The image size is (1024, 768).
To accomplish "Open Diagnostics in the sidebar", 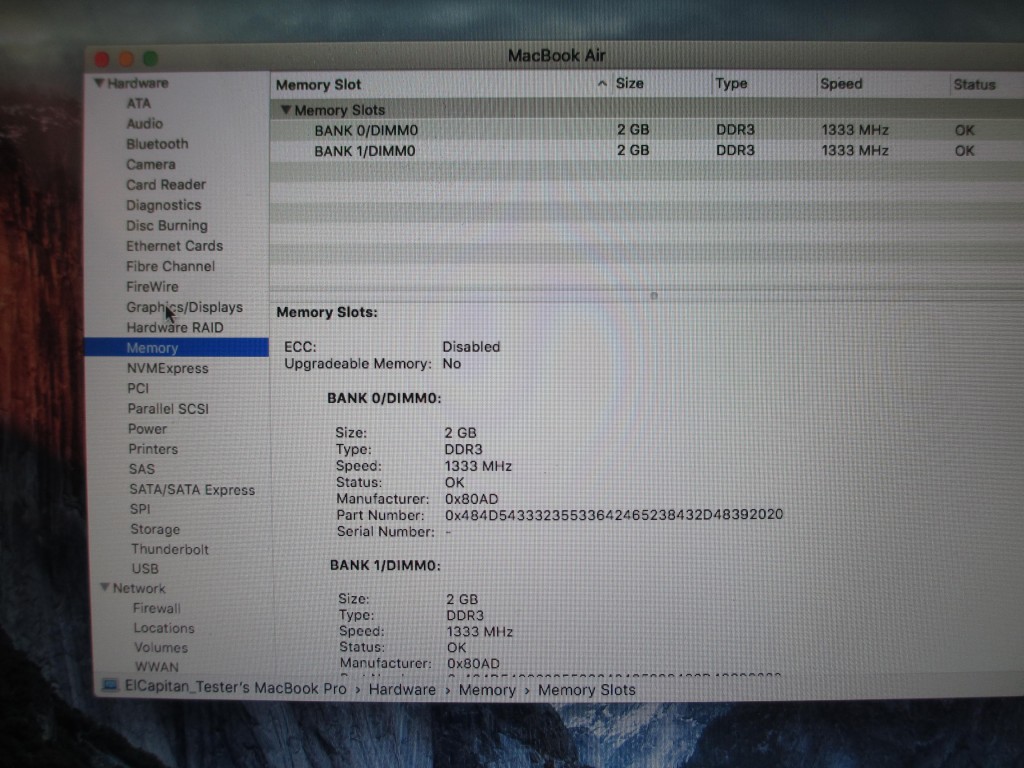I will [x=163, y=205].
